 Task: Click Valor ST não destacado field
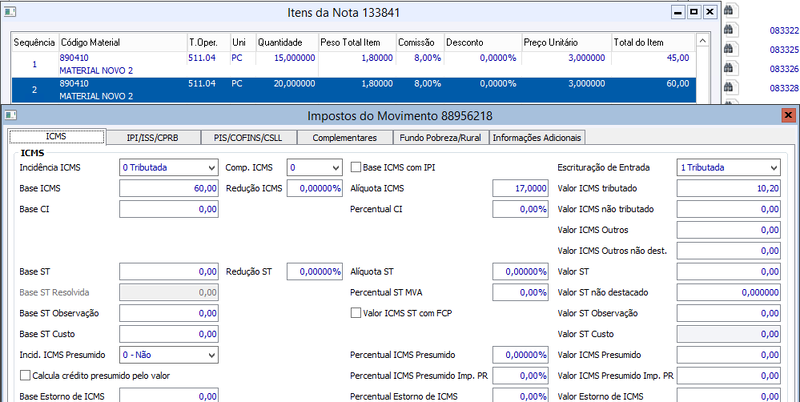pos(729,292)
